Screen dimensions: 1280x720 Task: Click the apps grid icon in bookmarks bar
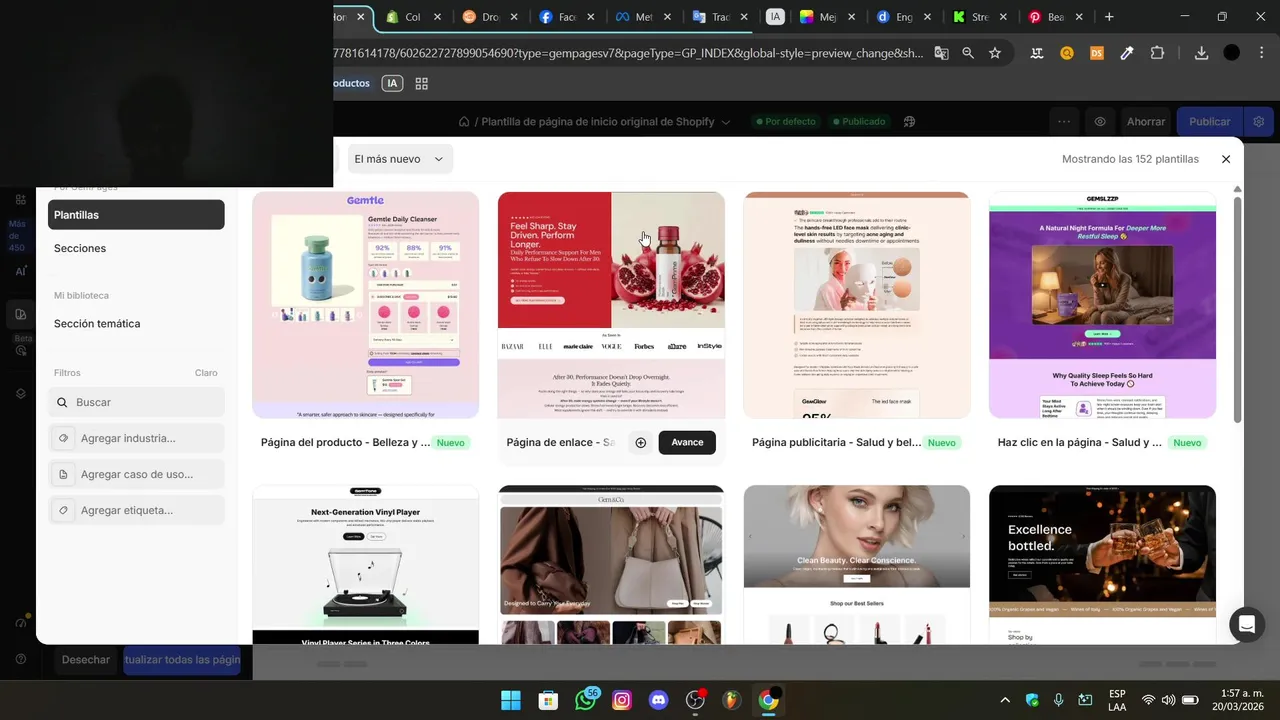point(422,84)
